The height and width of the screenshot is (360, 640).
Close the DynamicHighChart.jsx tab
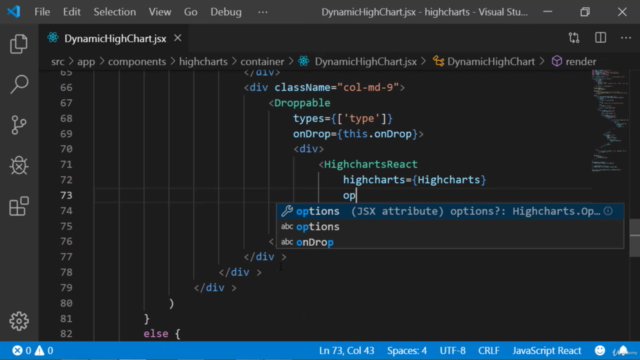tap(178, 38)
